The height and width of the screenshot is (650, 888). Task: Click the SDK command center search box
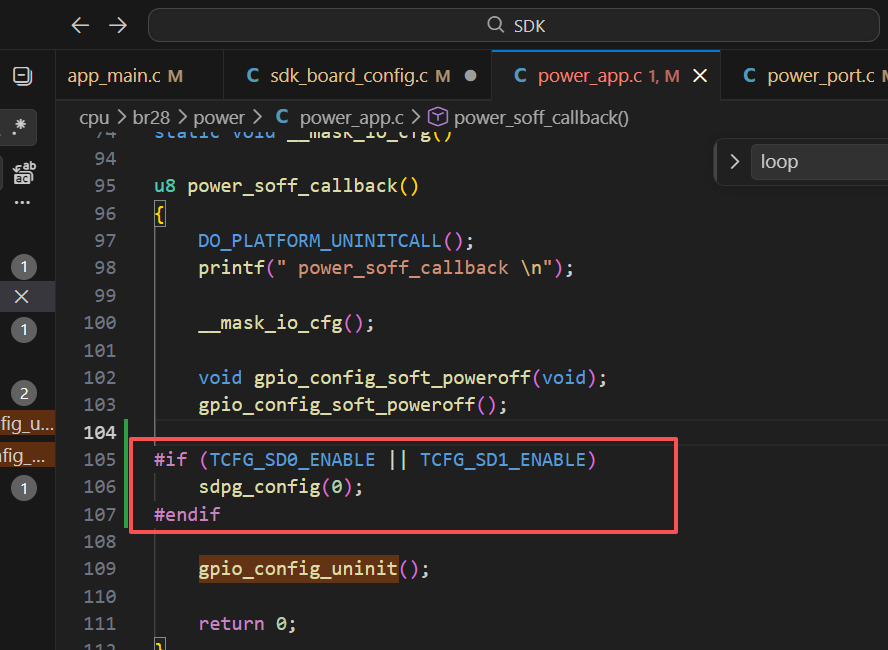click(514, 25)
